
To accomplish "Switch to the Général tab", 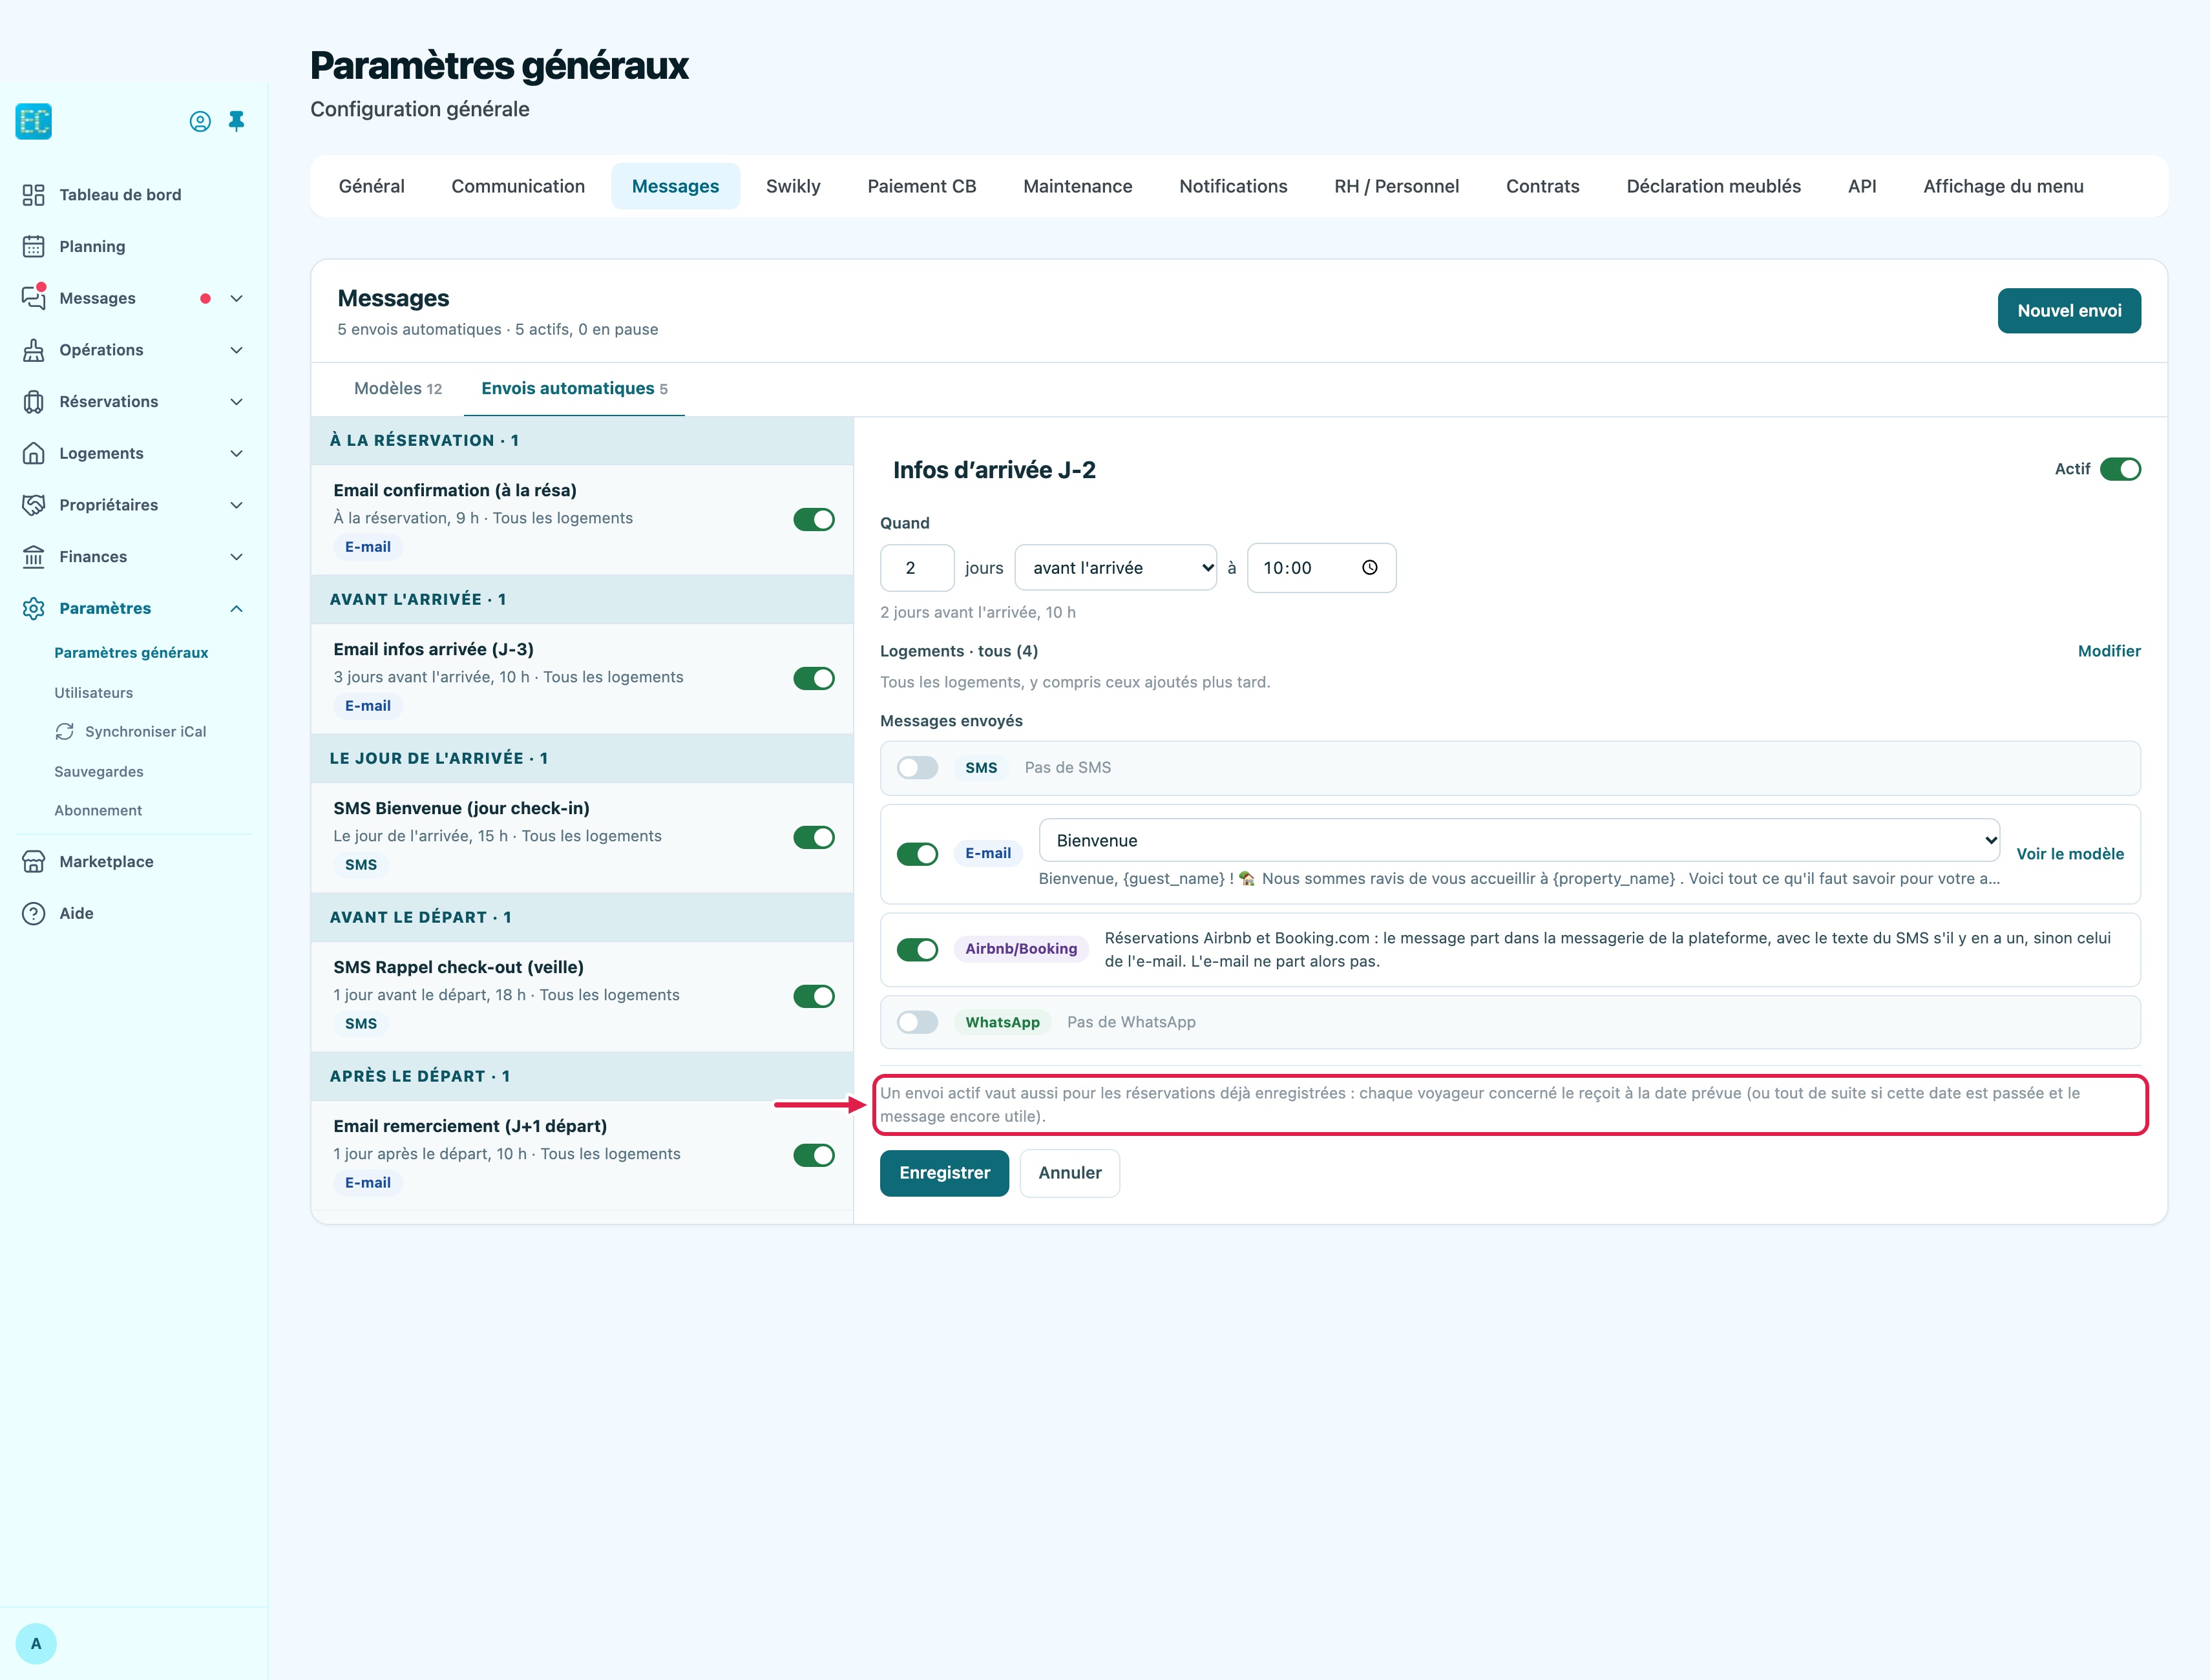I will pos(371,186).
